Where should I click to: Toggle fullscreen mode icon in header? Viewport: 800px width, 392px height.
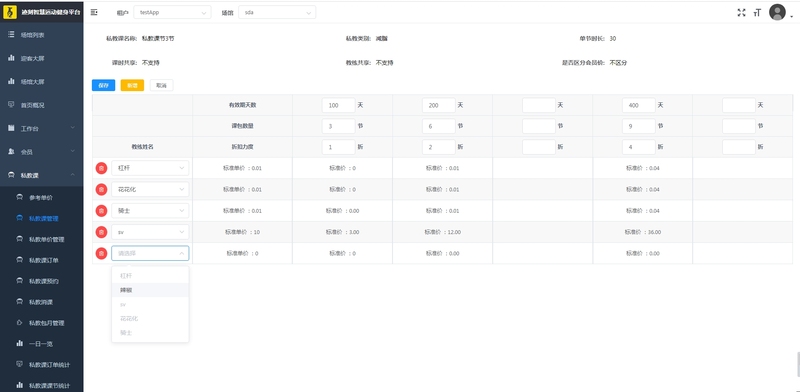[741, 13]
